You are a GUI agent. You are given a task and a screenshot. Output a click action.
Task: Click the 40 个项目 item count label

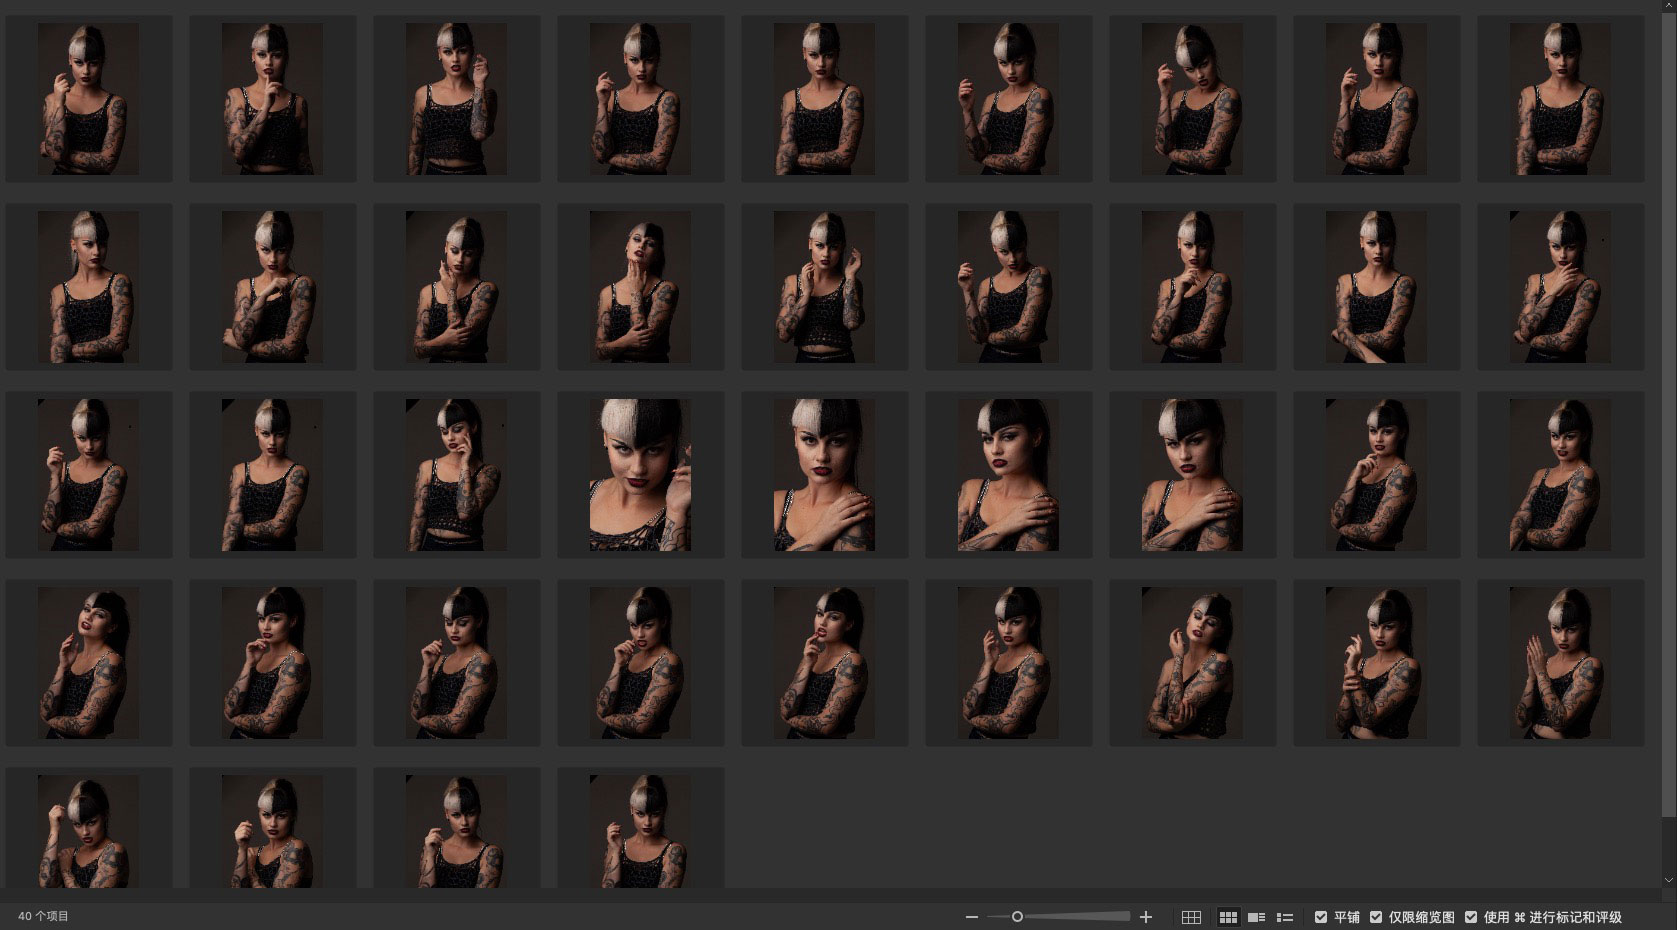(x=43, y=917)
